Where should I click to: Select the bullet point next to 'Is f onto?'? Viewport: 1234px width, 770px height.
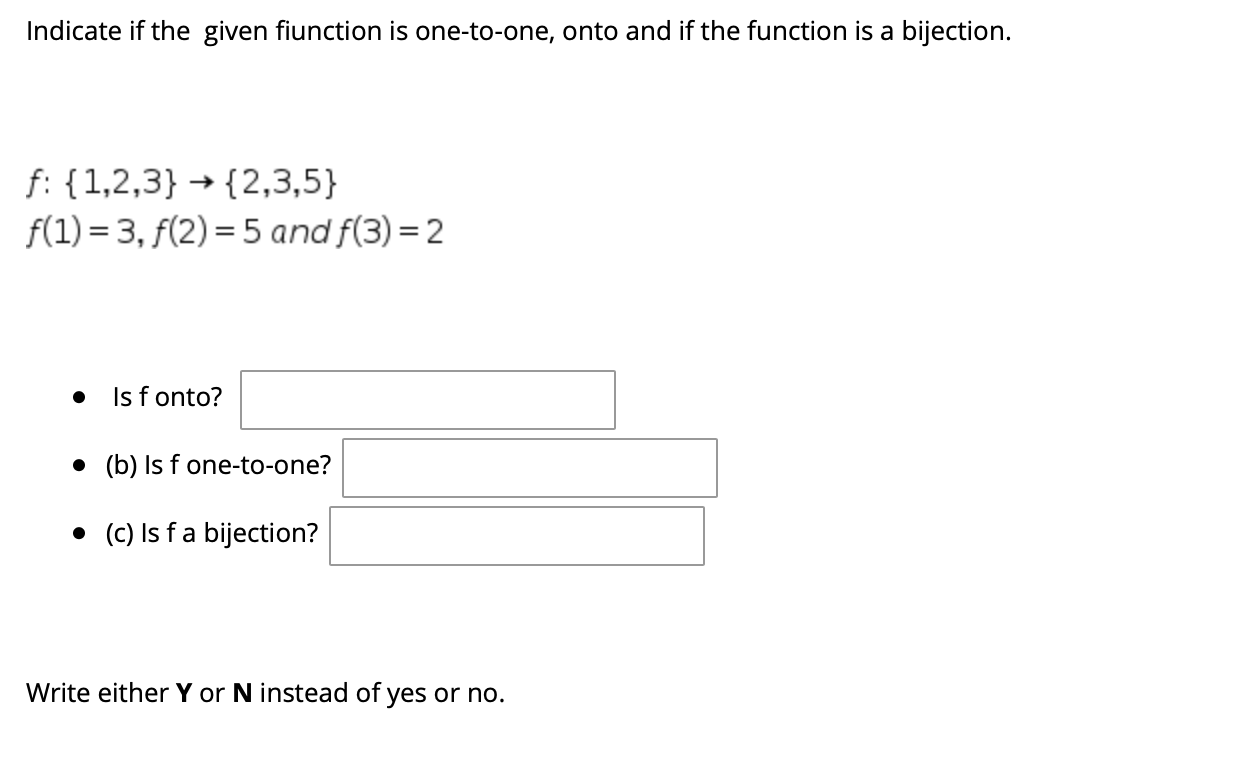tap(81, 397)
